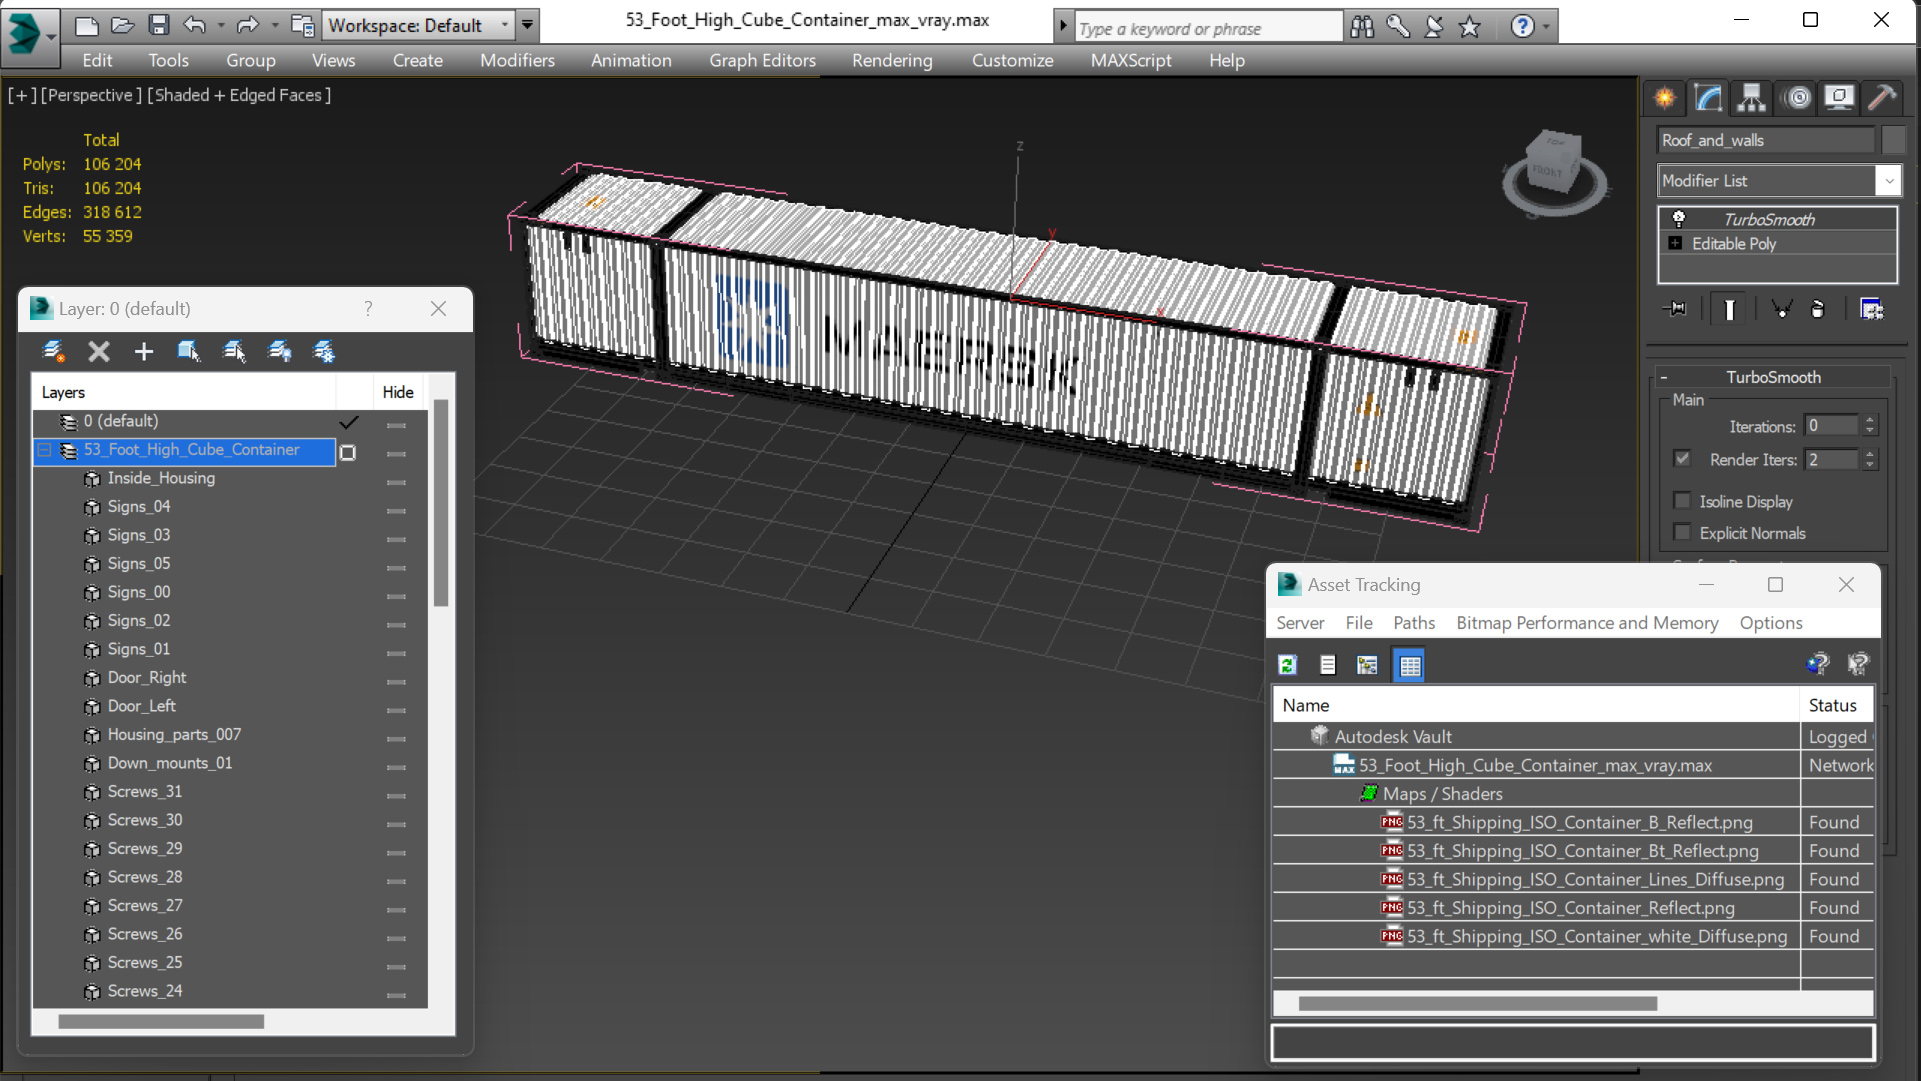The width and height of the screenshot is (1921, 1081).
Task: Toggle Render Iters checkbox
Action: pos(1682,459)
